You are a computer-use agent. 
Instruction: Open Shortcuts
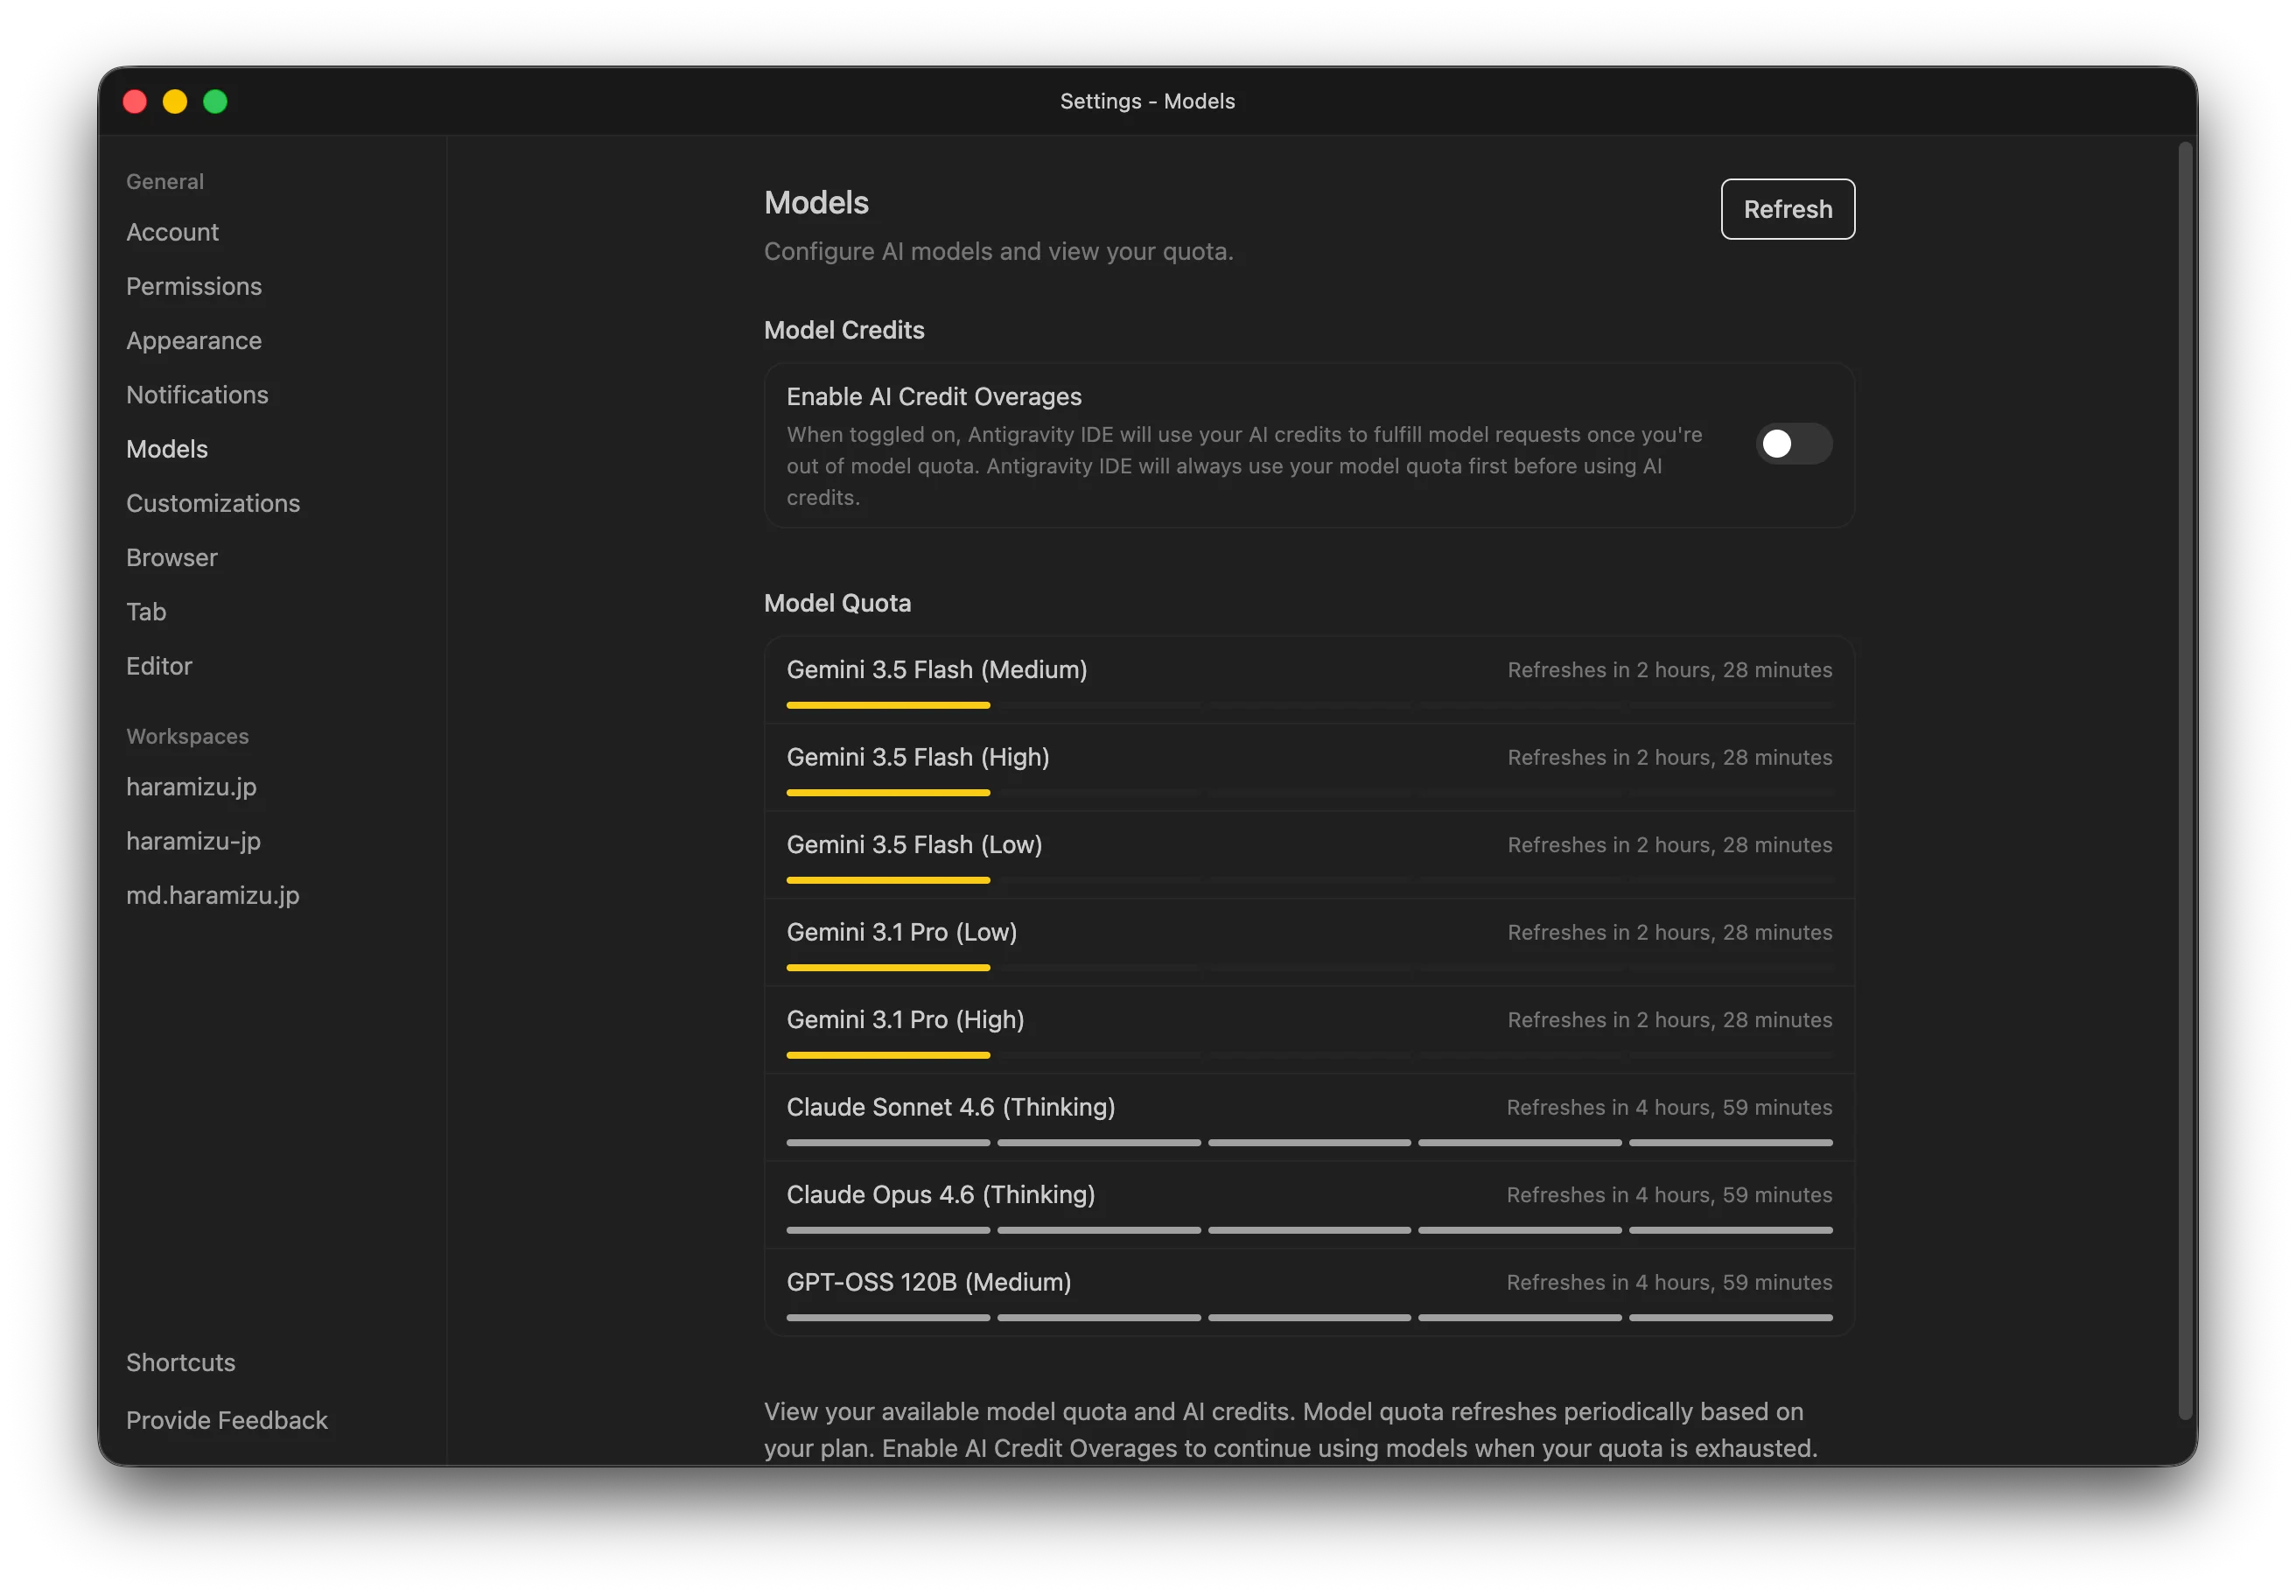tap(181, 1362)
